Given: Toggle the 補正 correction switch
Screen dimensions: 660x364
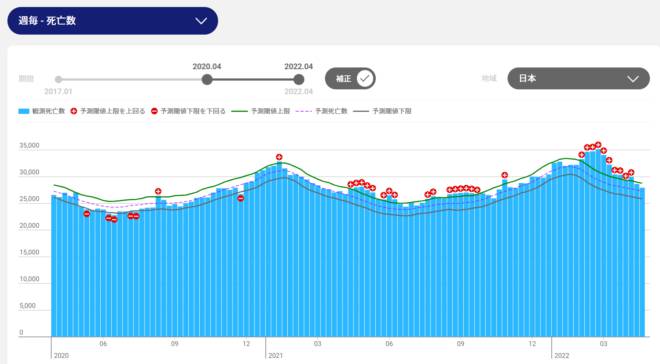Looking at the screenshot, I should click(350, 78).
